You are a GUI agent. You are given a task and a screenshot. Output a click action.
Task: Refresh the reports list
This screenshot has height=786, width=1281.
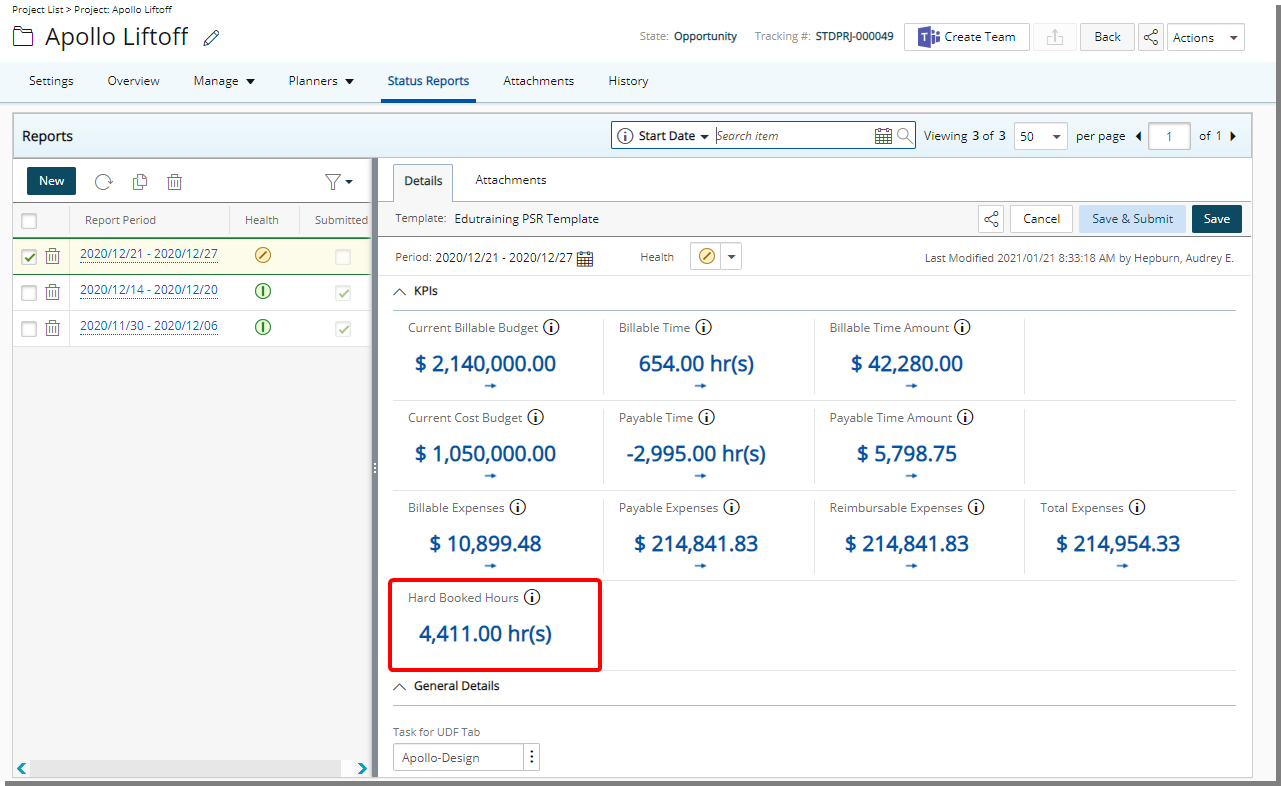coord(104,182)
